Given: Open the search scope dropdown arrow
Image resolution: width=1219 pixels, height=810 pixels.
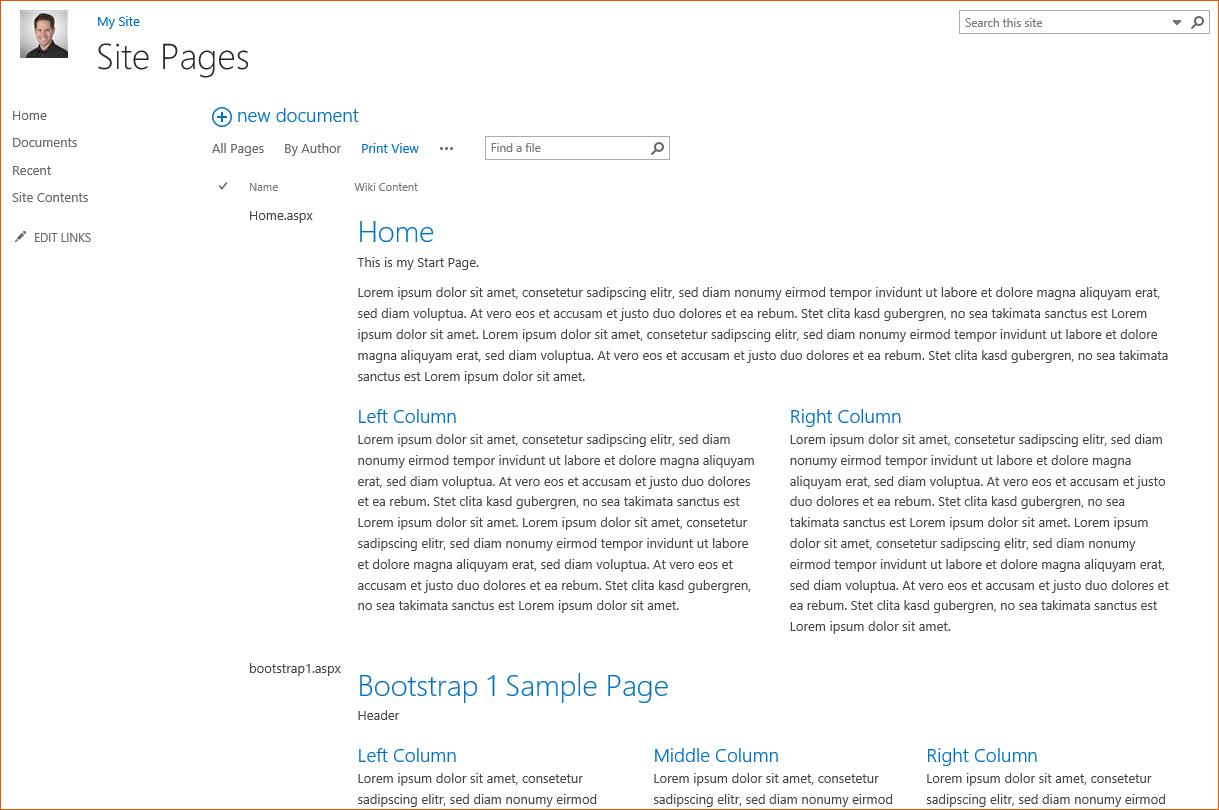Looking at the screenshot, I should click(1176, 21).
